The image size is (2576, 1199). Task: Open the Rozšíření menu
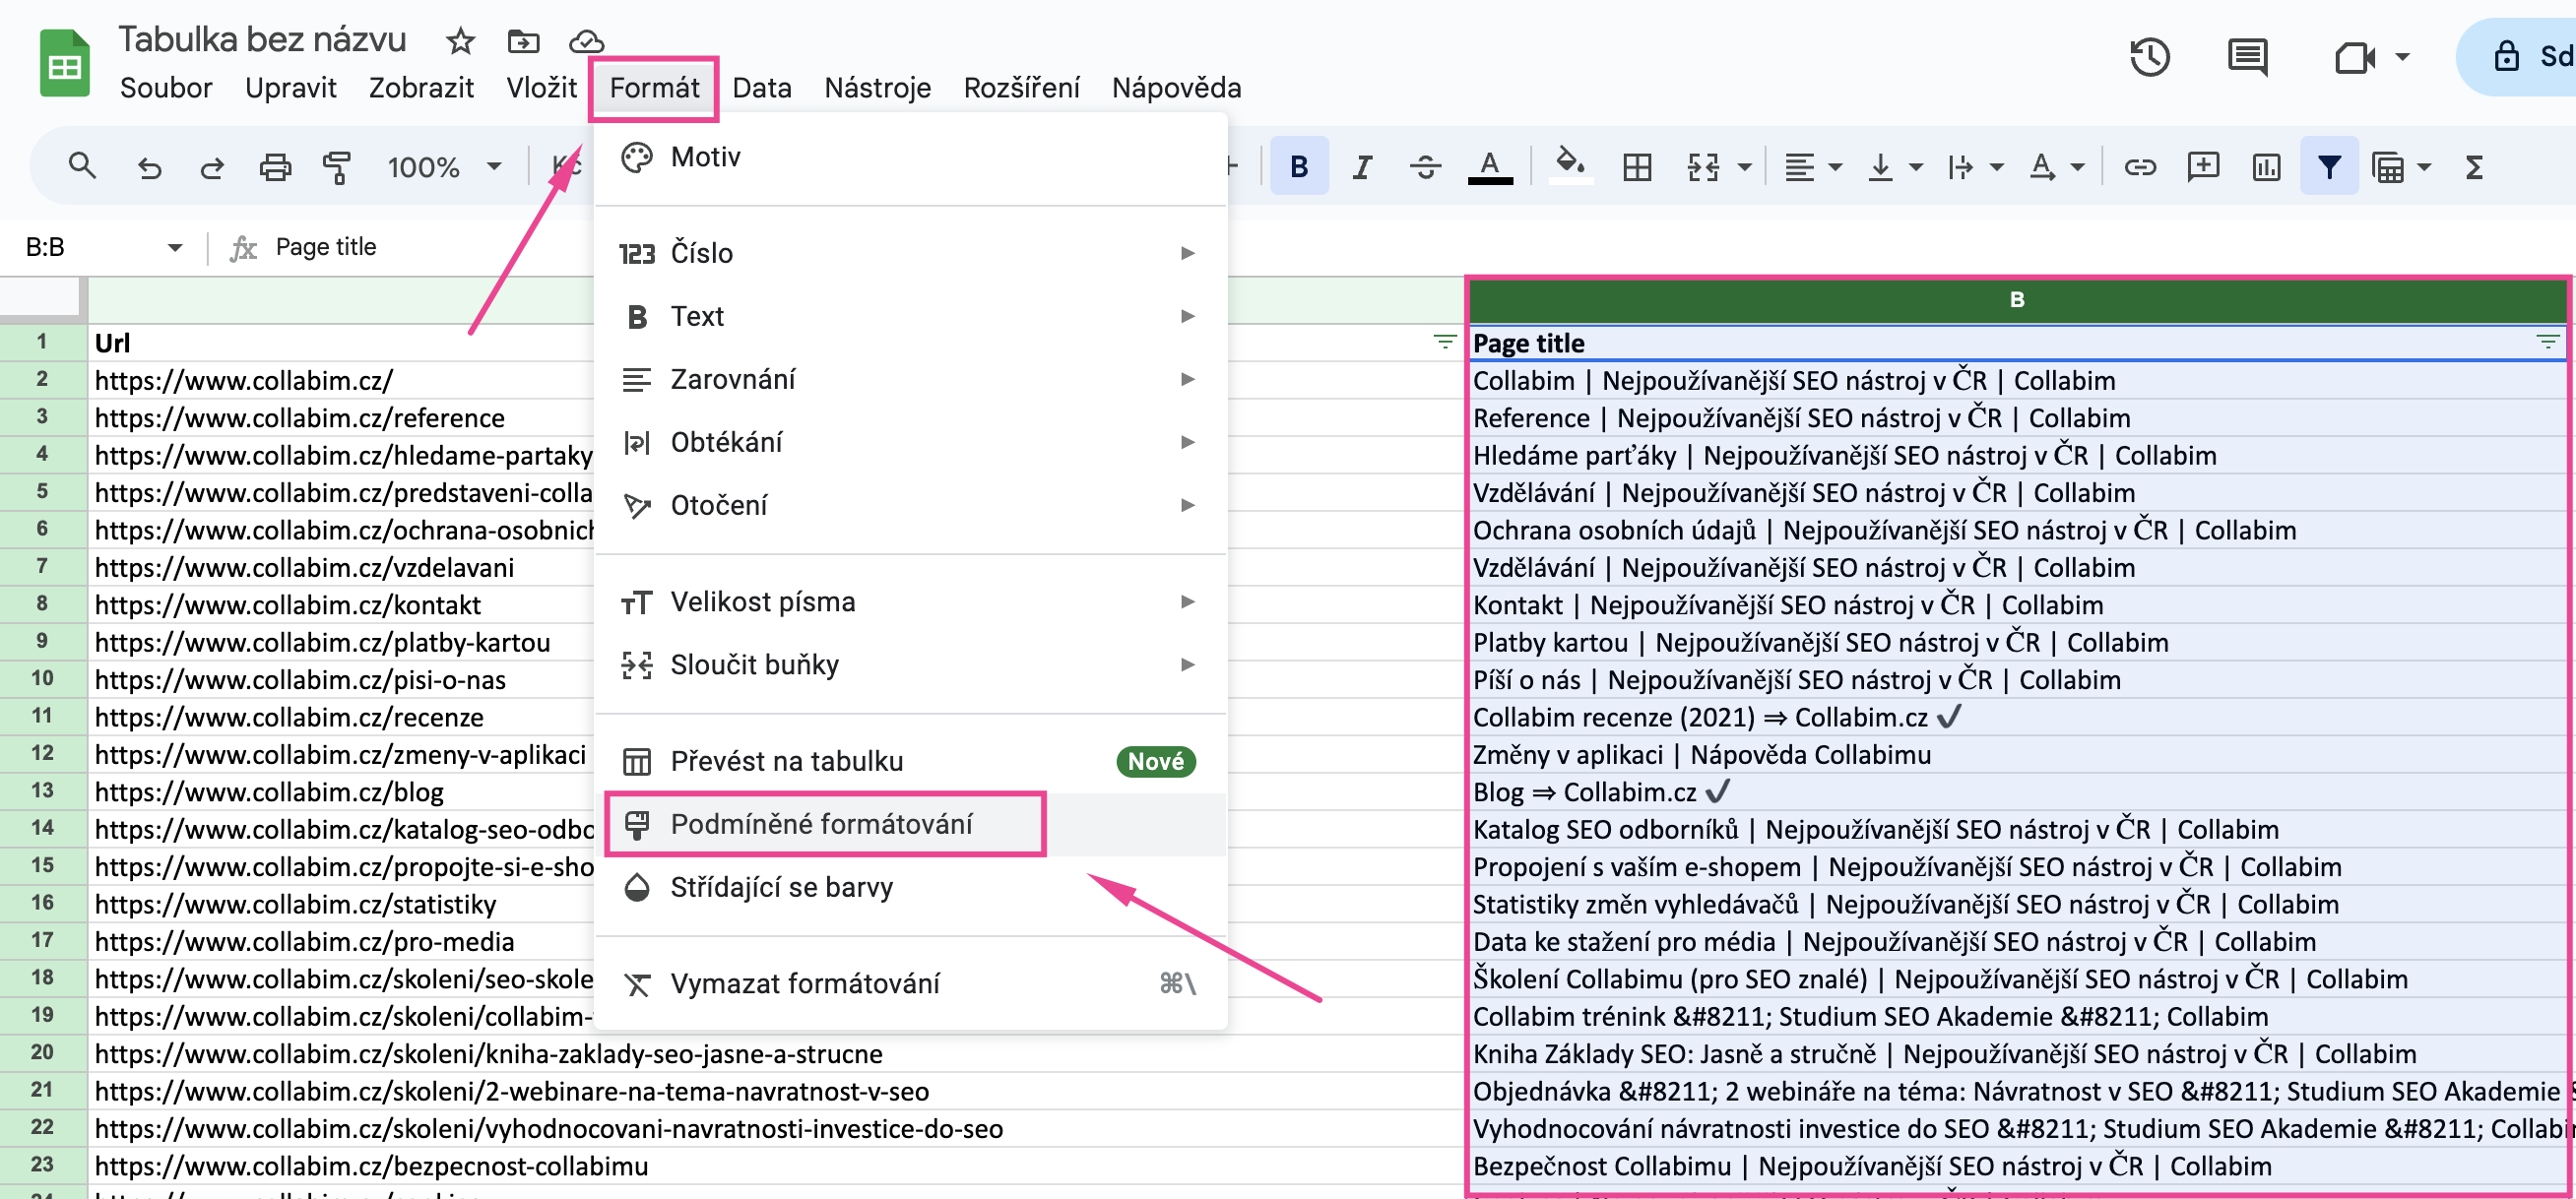point(1021,88)
